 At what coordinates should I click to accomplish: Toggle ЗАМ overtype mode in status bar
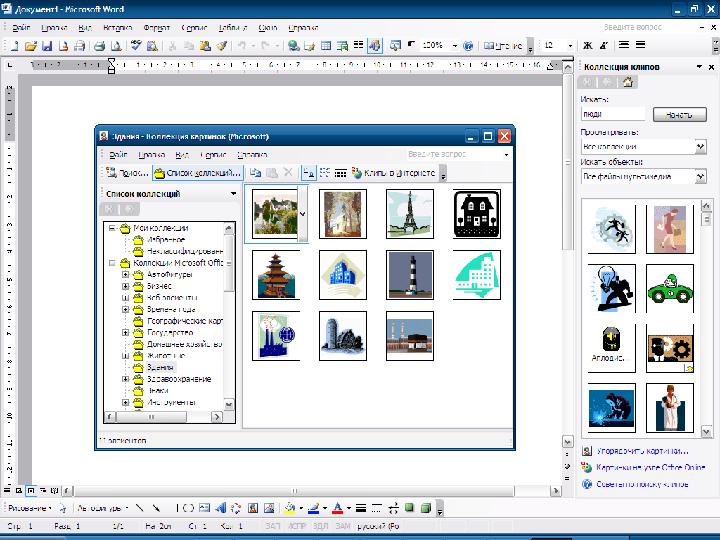[x=343, y=527]
